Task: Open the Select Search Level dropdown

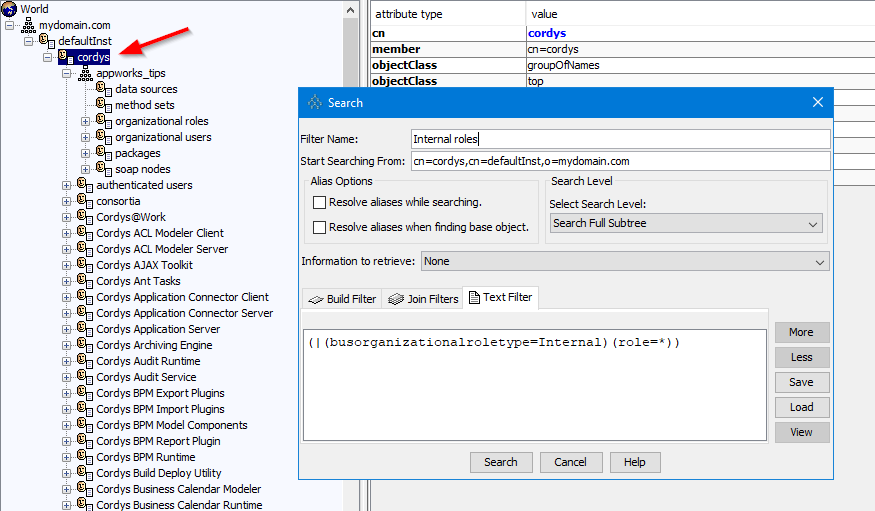Action: point(686,223)
